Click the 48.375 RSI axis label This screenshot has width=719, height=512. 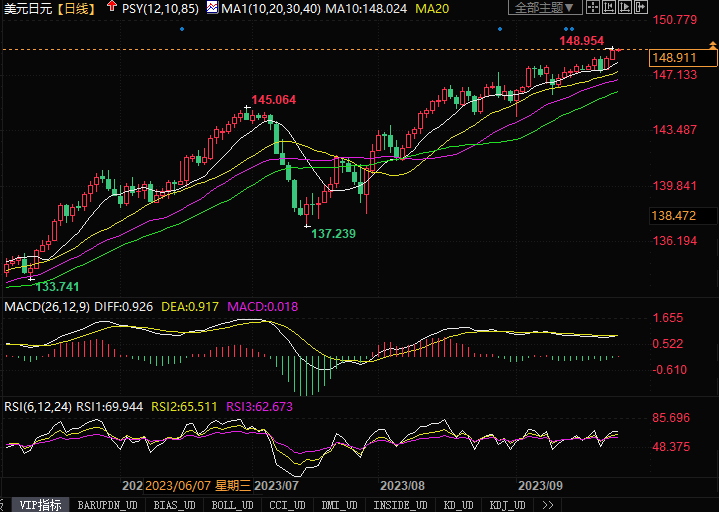click(x=671, y=446)
